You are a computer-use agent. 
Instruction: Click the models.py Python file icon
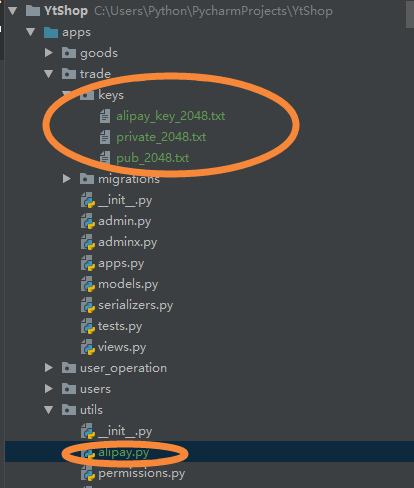(88, 284)
